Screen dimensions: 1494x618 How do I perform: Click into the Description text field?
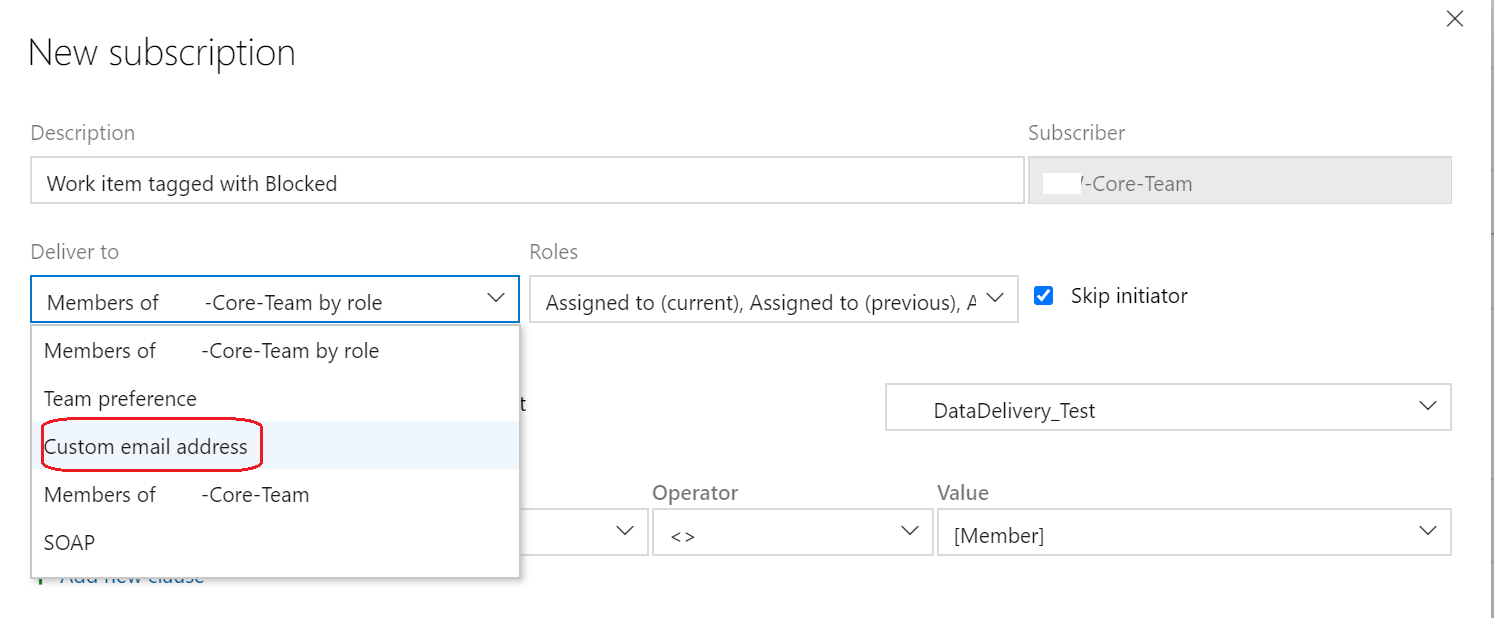[x=526, y=181]
